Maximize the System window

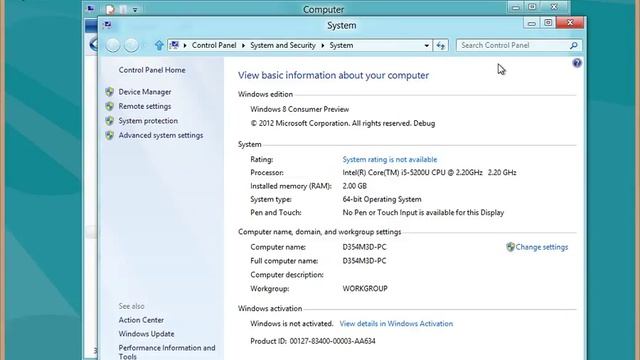click(548, 23)
